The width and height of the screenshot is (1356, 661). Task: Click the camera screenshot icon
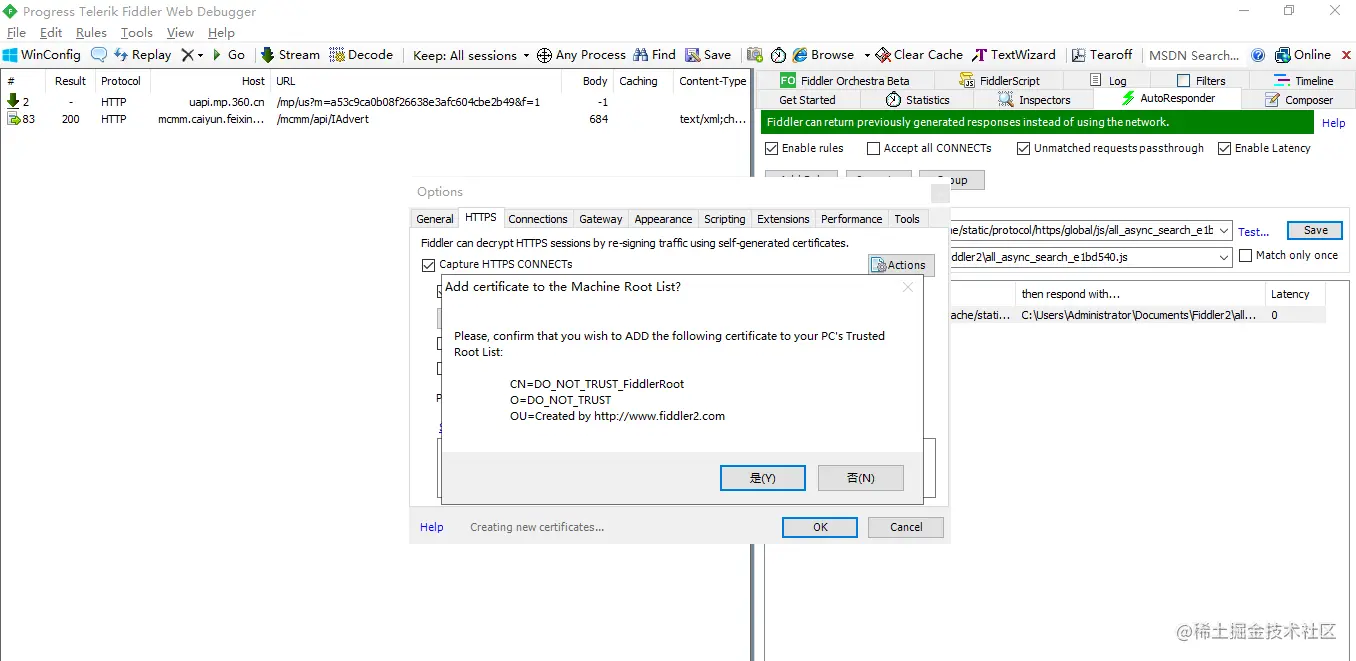pyautogui.click(x=755, y=55)
